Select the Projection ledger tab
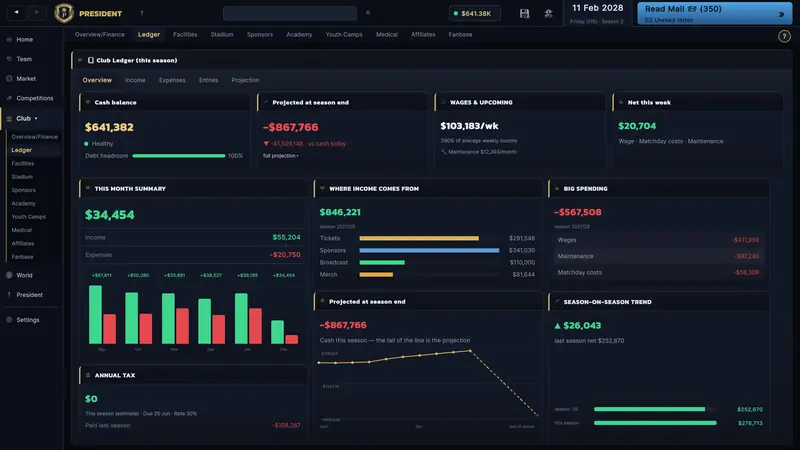Viewport: 800px width, 450px height. click(x=245, y=80)
